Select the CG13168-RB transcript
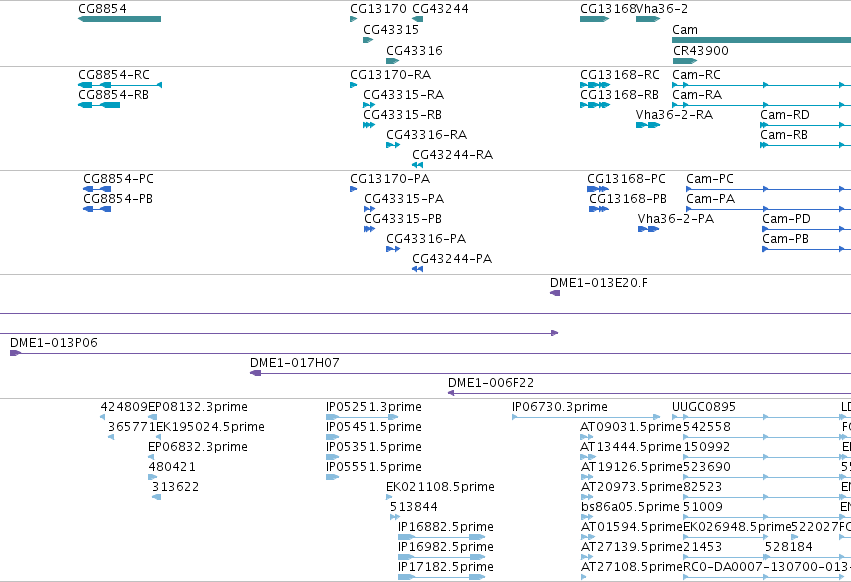851x582 pixels. (595, 105)
